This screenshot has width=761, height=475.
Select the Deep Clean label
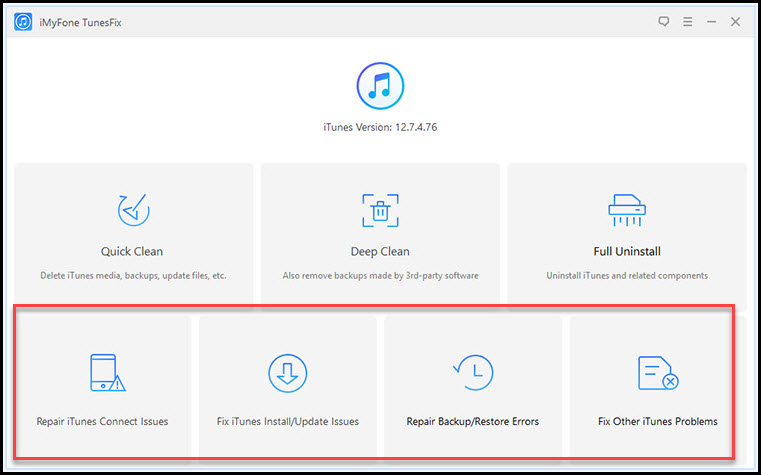[380, 251]
